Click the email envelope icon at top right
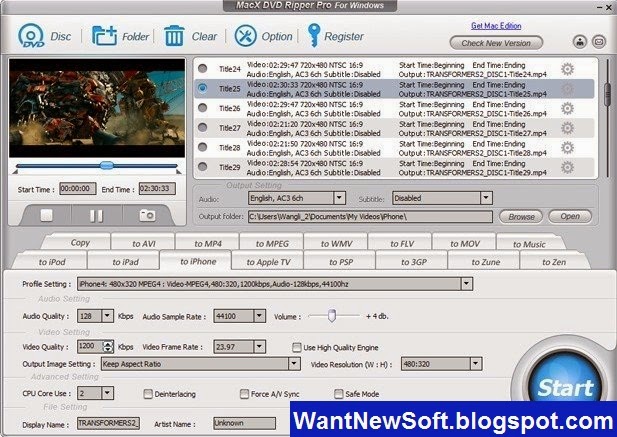The width and height of the screenshot is (617, 437). click(x=599, y=42)
